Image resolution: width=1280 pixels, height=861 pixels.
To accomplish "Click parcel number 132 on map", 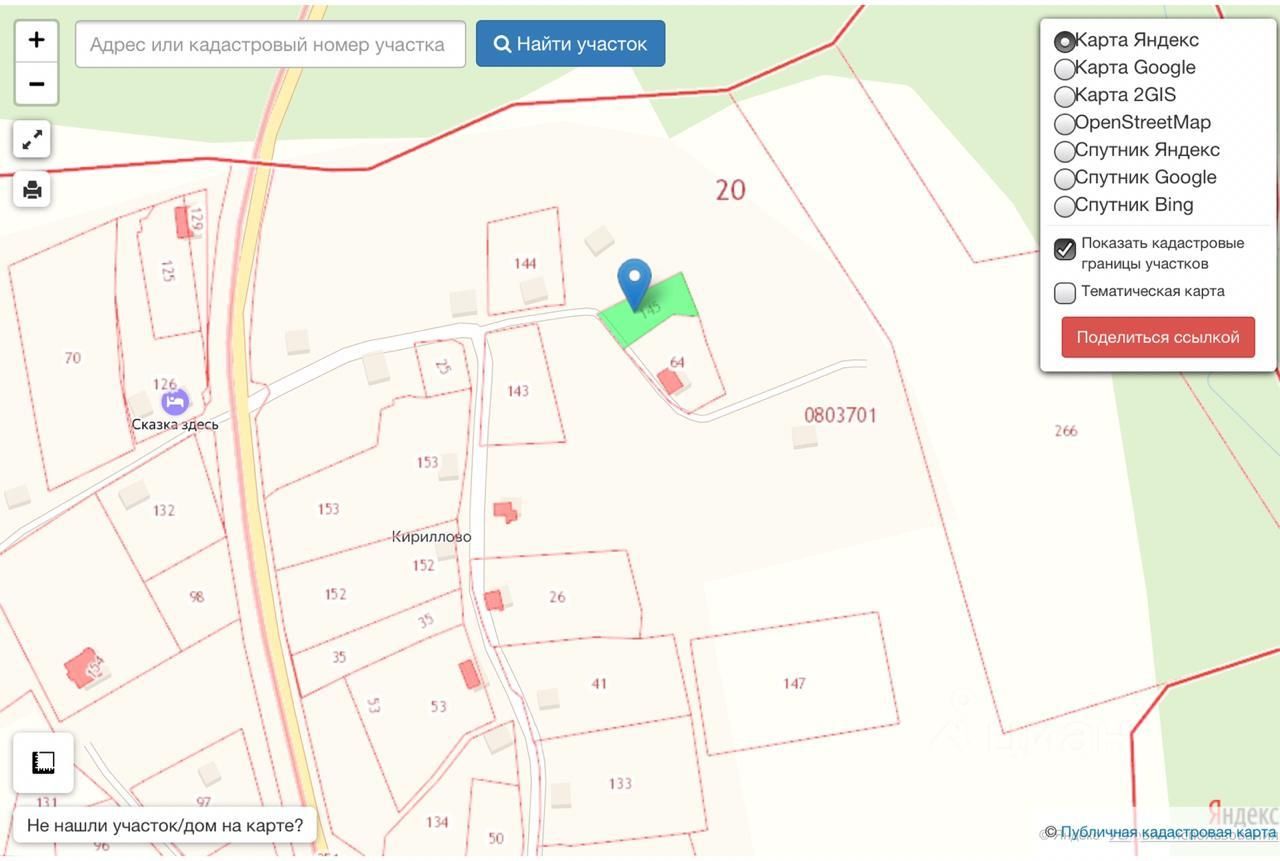I will point(164,510).
